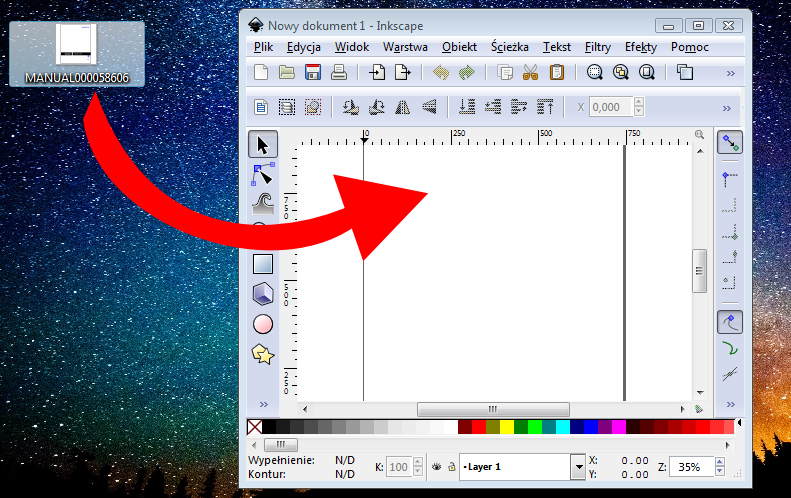Screen dimensions: 791x498
Task: Click the Duplicate selection icon
Action: tap(685, 72)
